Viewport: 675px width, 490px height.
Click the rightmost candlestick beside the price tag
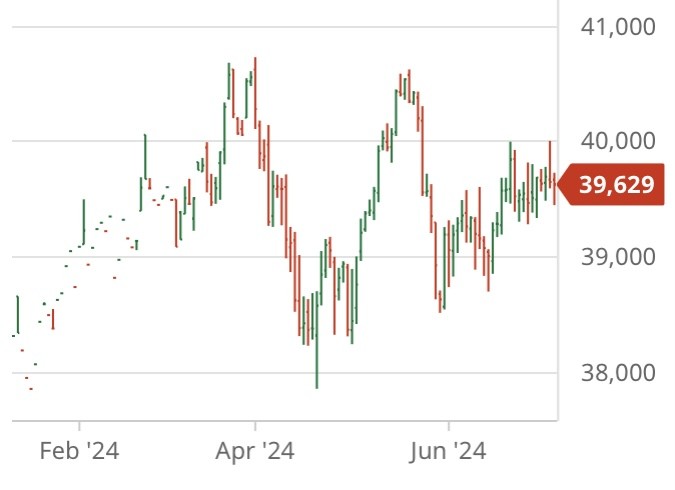[x=554, y=188]
